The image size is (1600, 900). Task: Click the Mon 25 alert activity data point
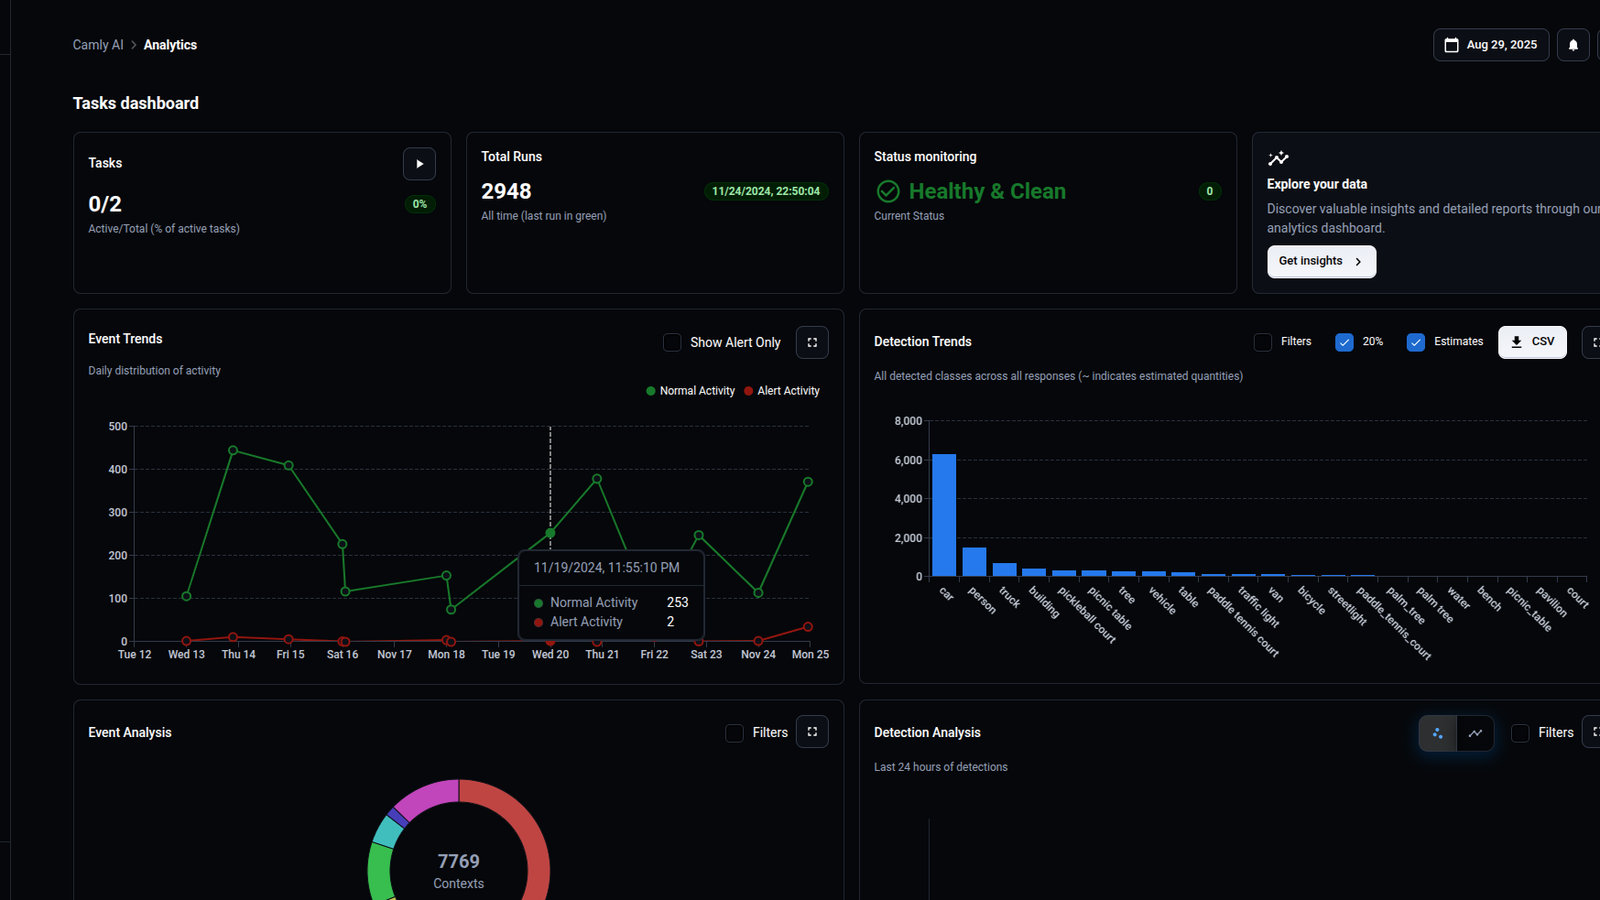point(808,627)
